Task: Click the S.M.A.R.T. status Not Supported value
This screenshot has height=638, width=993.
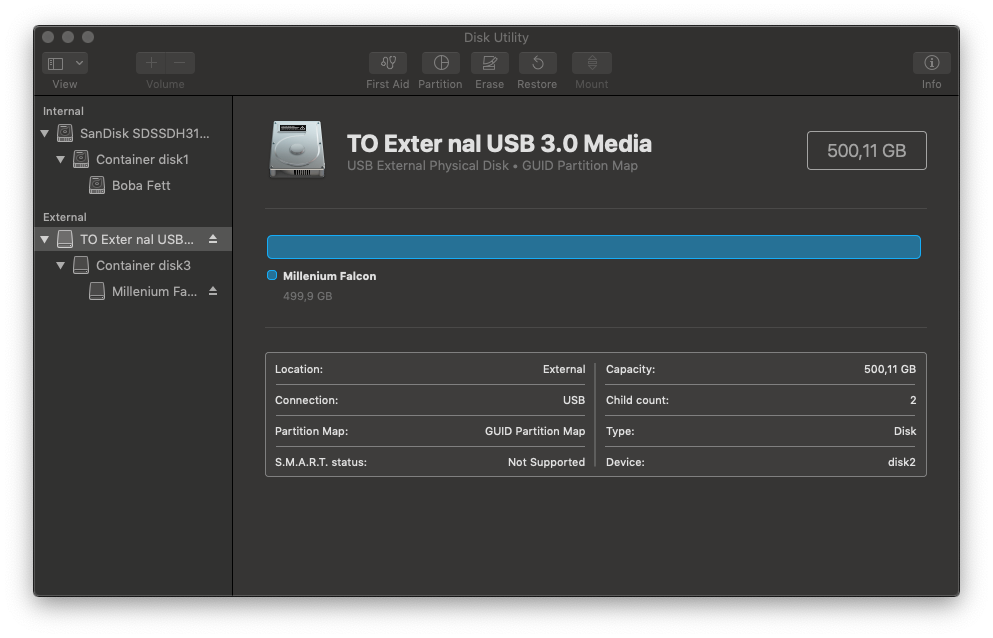Action: pyautogui.click(x=546, y=462)
